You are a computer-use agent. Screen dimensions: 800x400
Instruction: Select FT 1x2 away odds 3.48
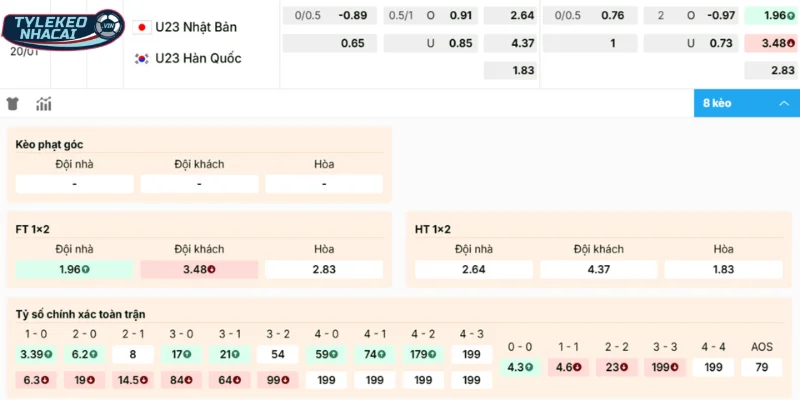pos(199,269)
